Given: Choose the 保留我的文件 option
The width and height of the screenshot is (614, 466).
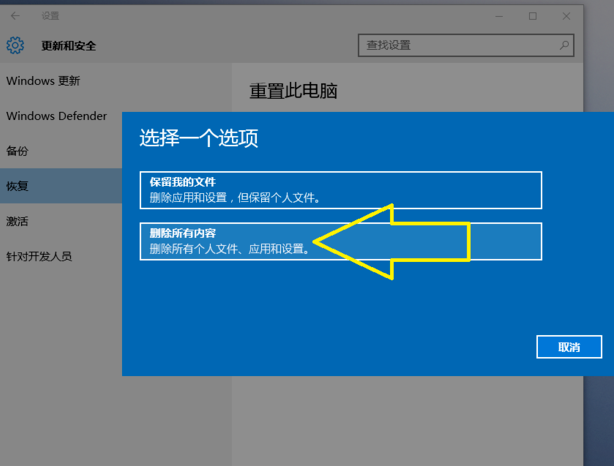Looking at the screenshot, I should (x=340, y=190).
